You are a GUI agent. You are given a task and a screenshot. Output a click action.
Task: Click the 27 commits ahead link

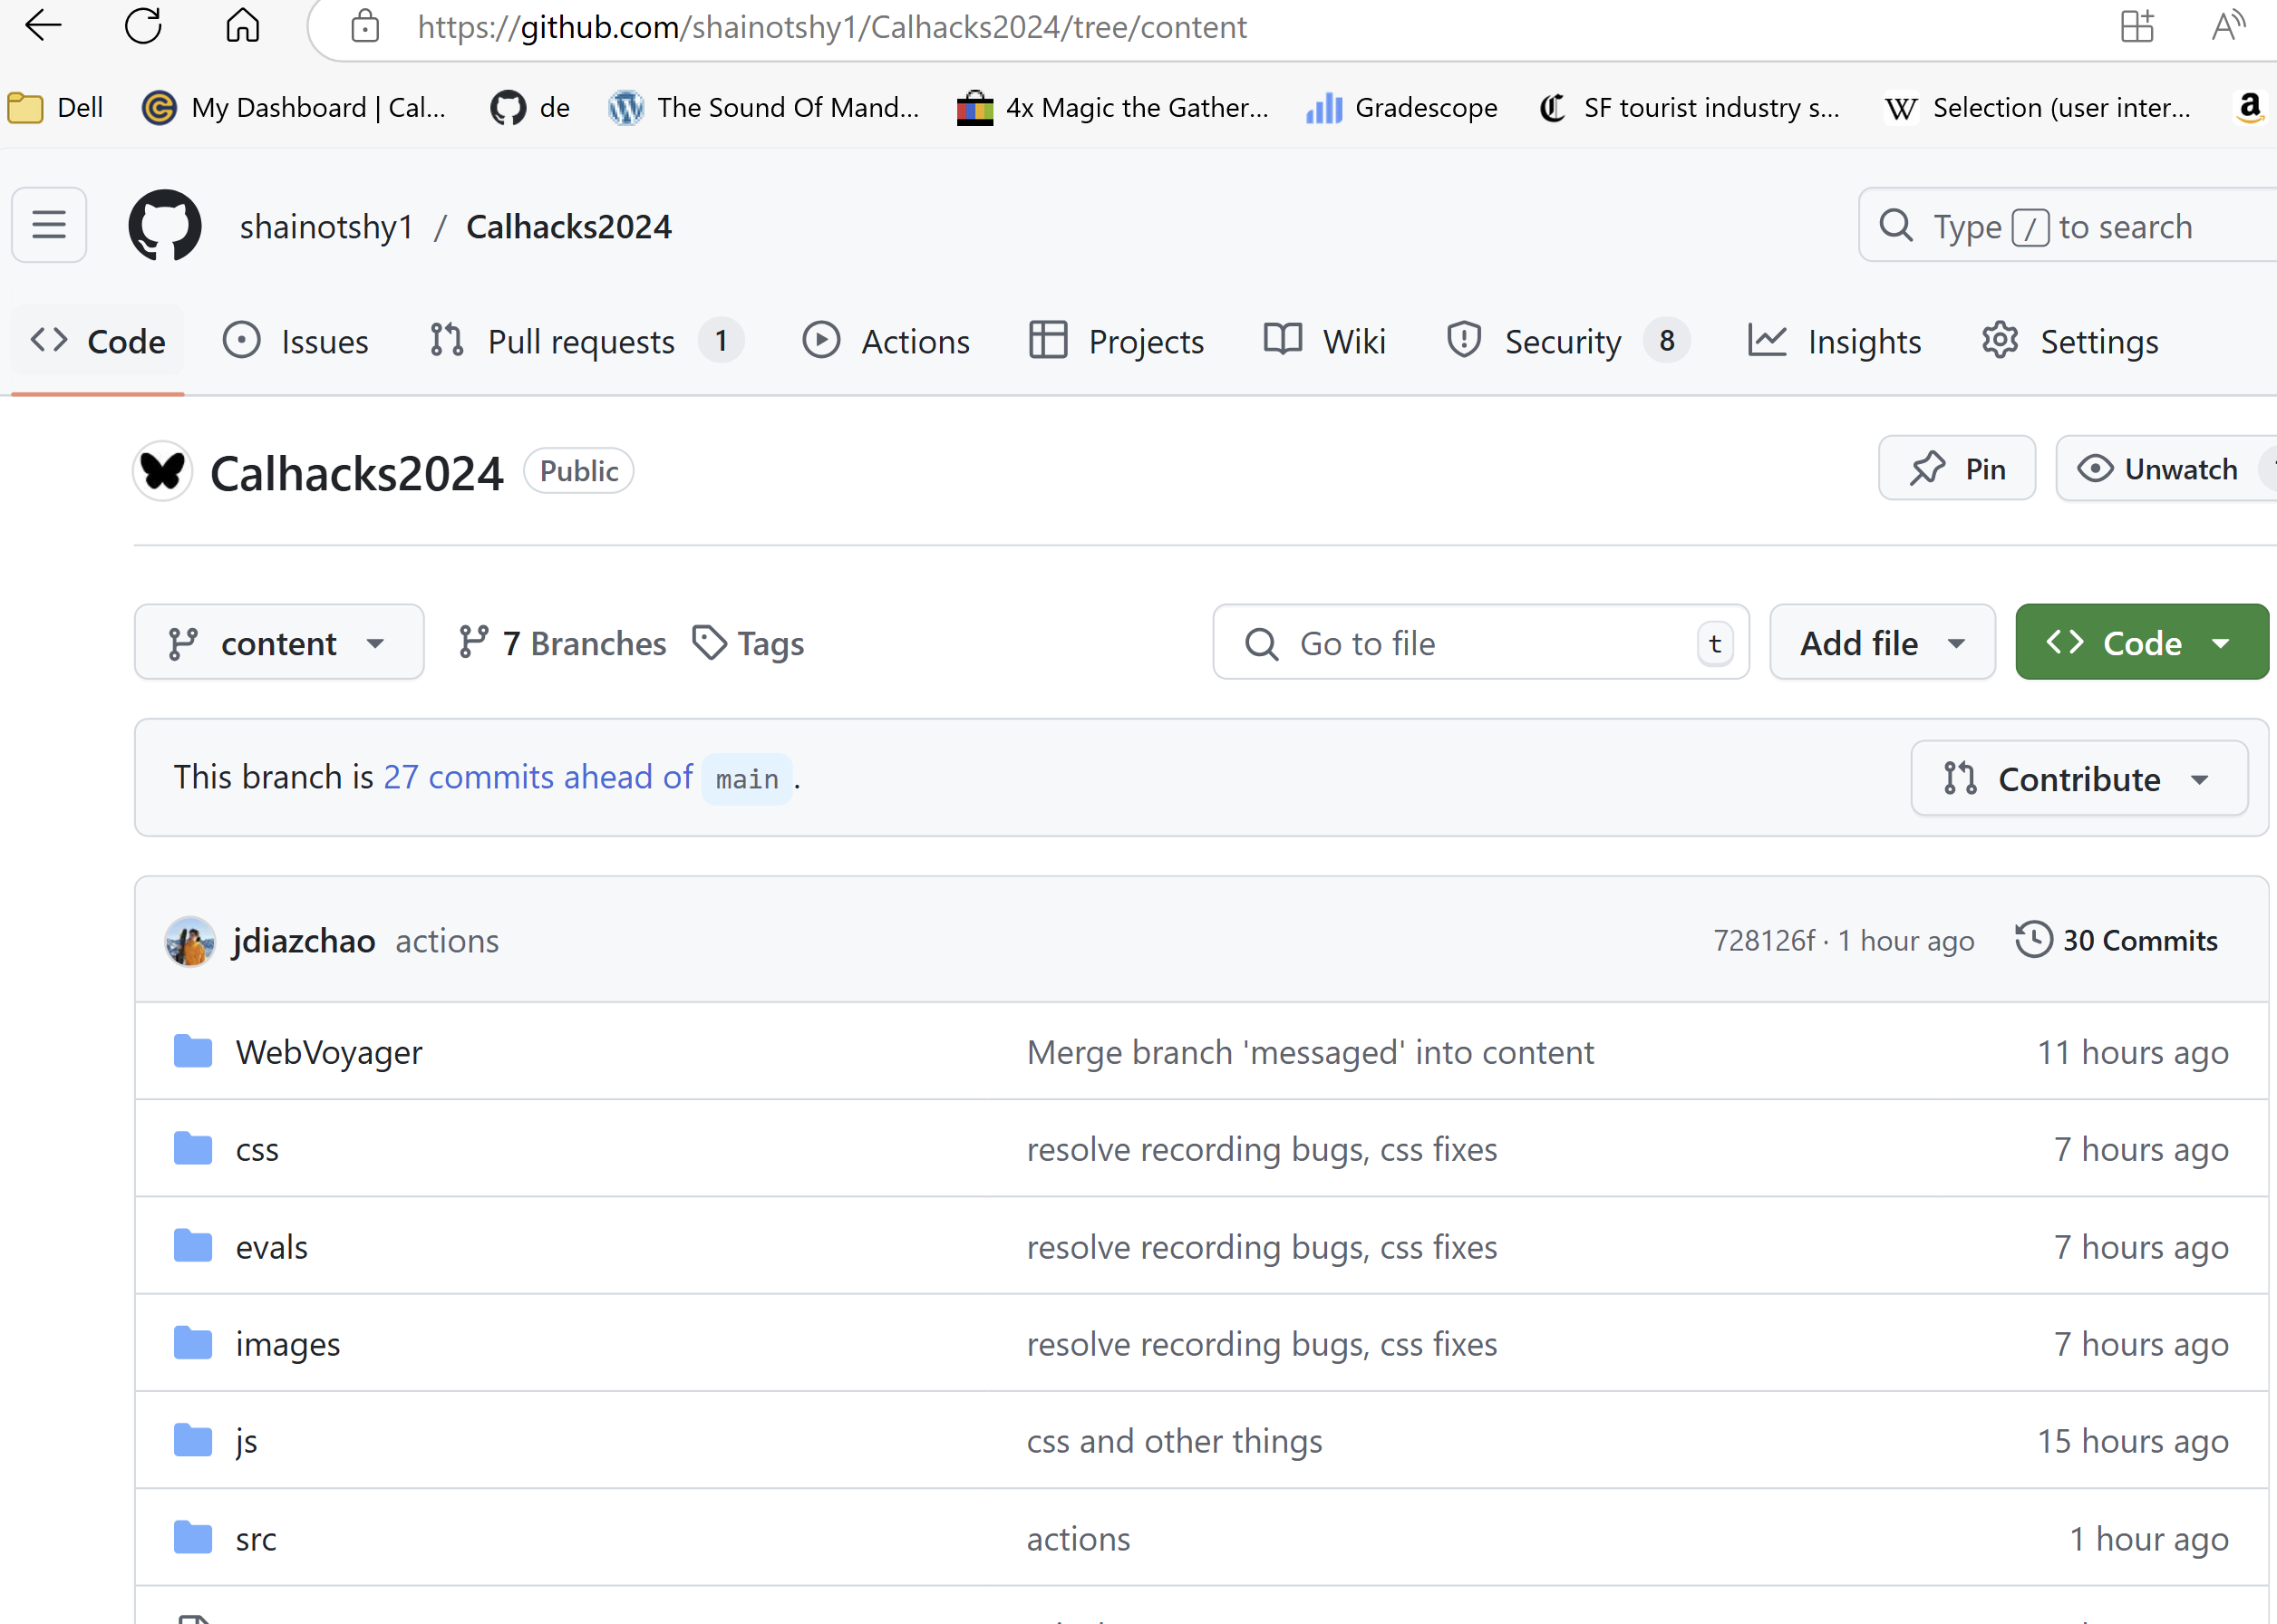coord(538,777)
